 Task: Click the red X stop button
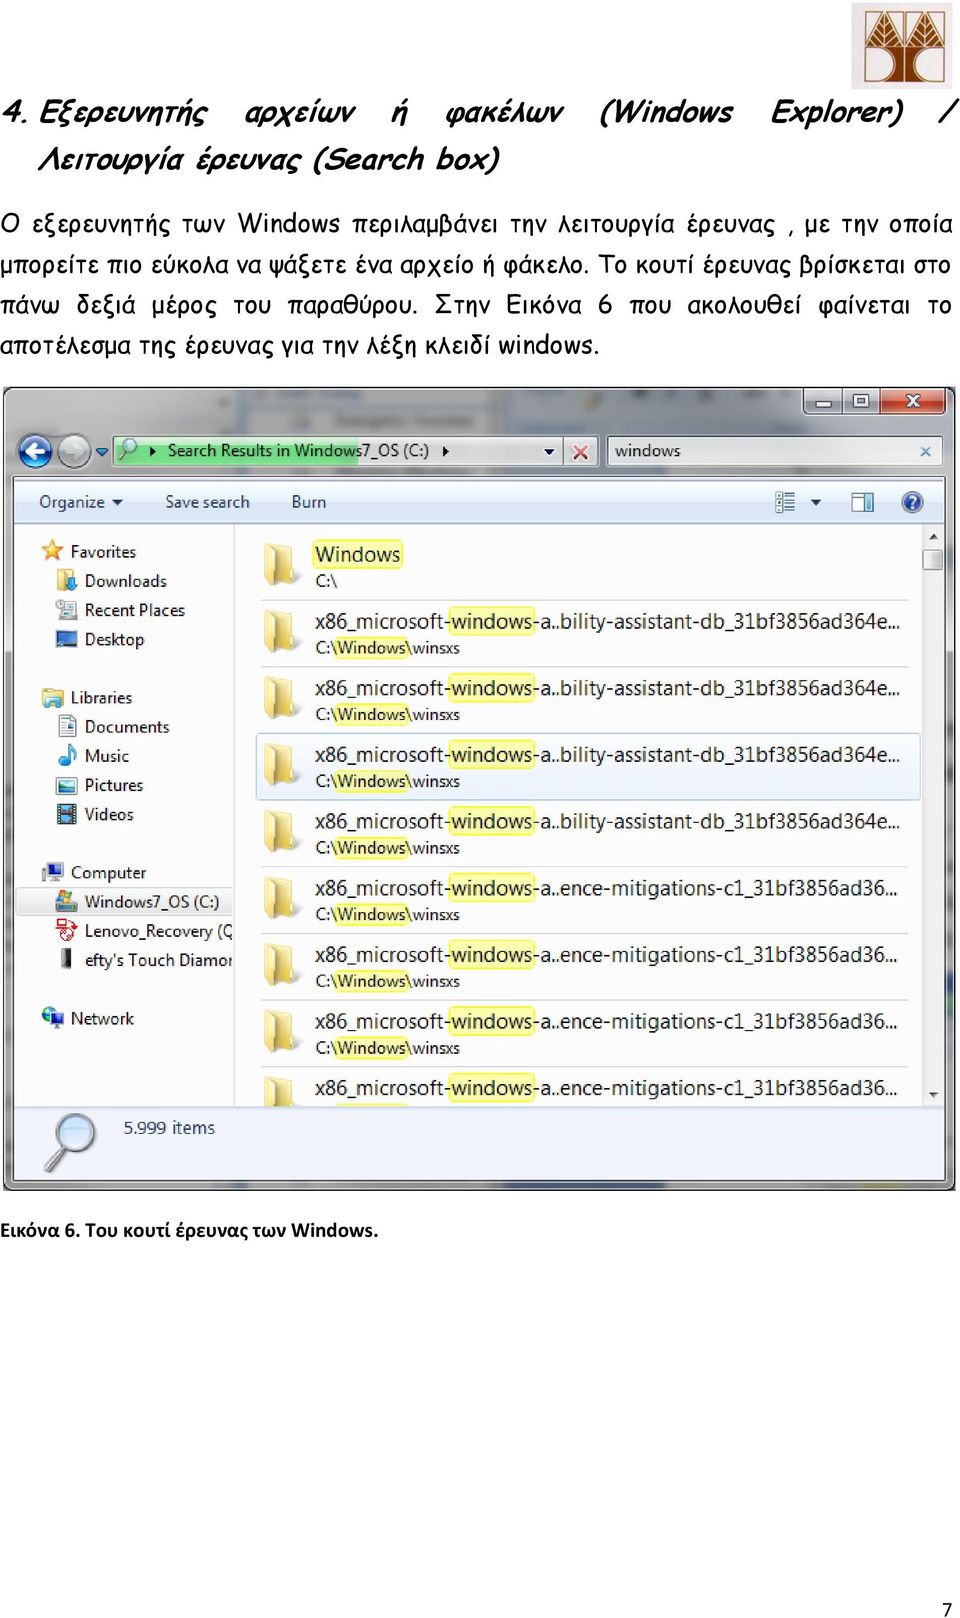pos(580,452)
